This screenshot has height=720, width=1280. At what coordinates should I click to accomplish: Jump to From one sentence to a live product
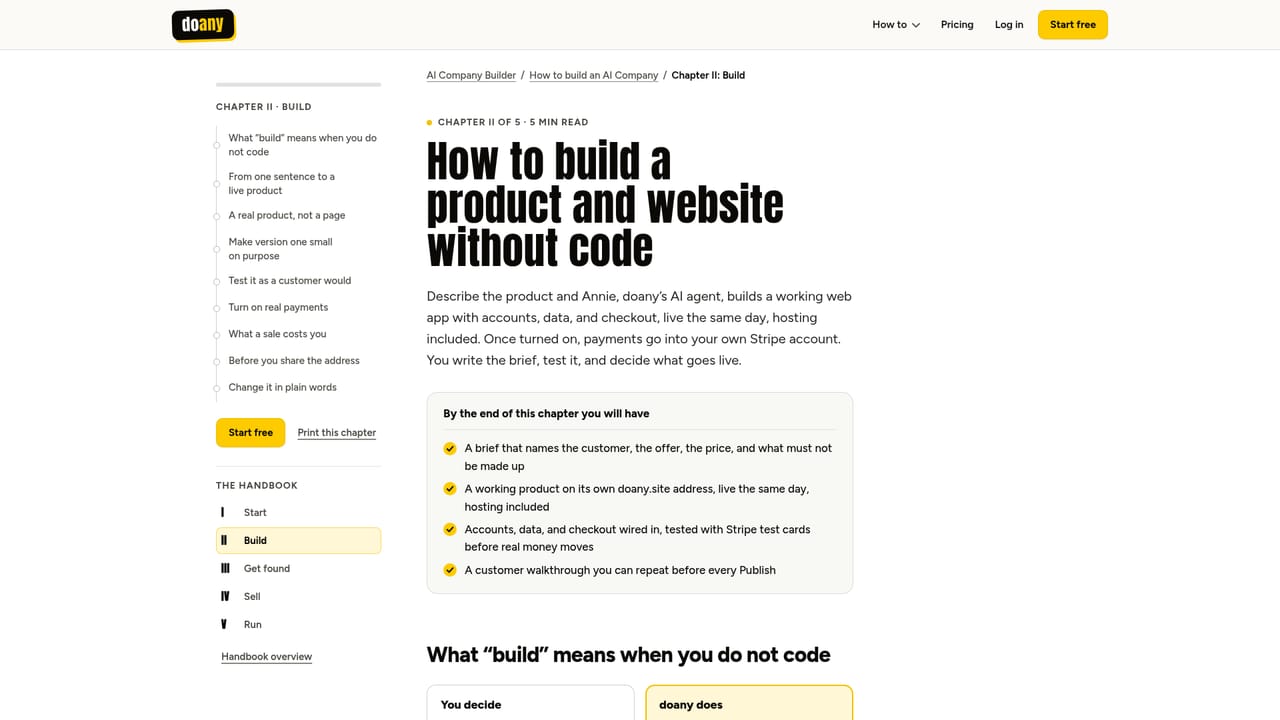281,184
